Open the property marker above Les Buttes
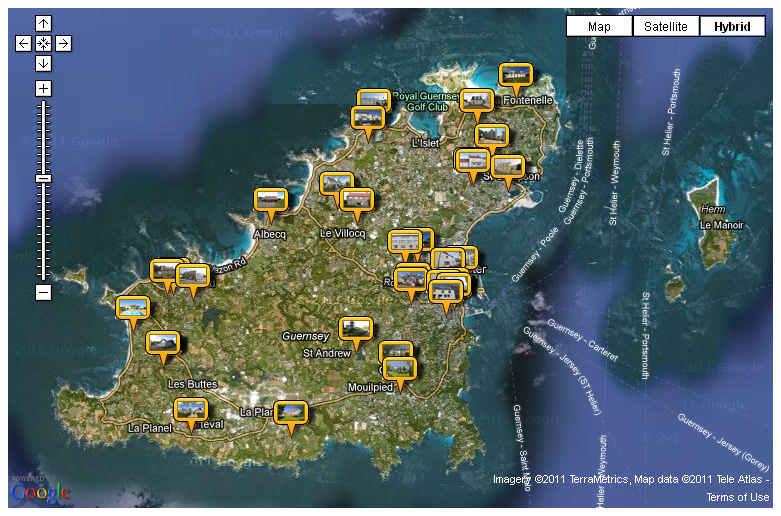 click(163, 343)
